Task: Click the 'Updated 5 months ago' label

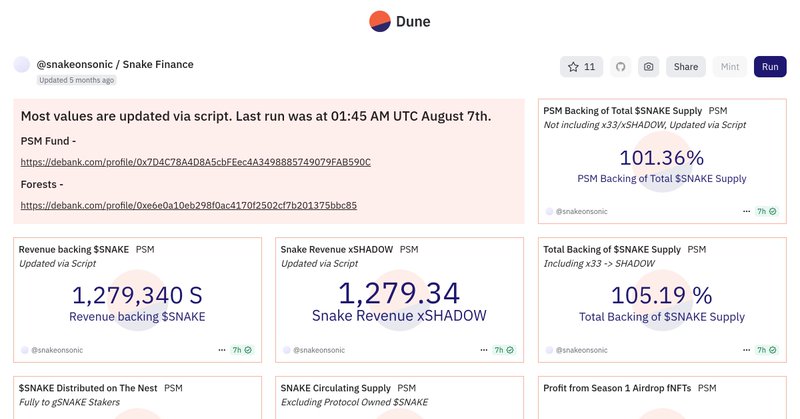Action: coord(77,80)
